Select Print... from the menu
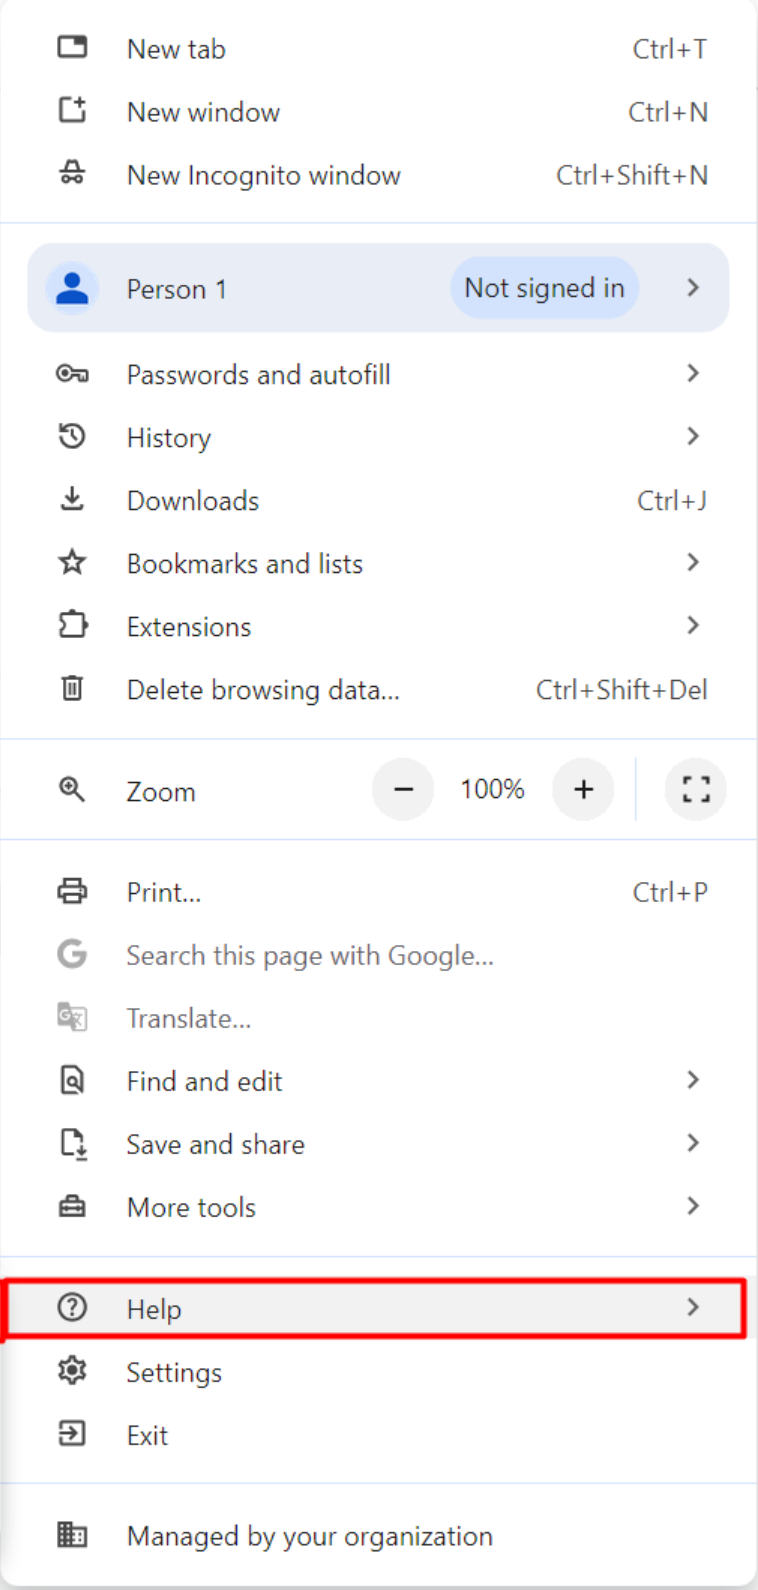This screenshot has height=1590, width=758. pos(164,892)
